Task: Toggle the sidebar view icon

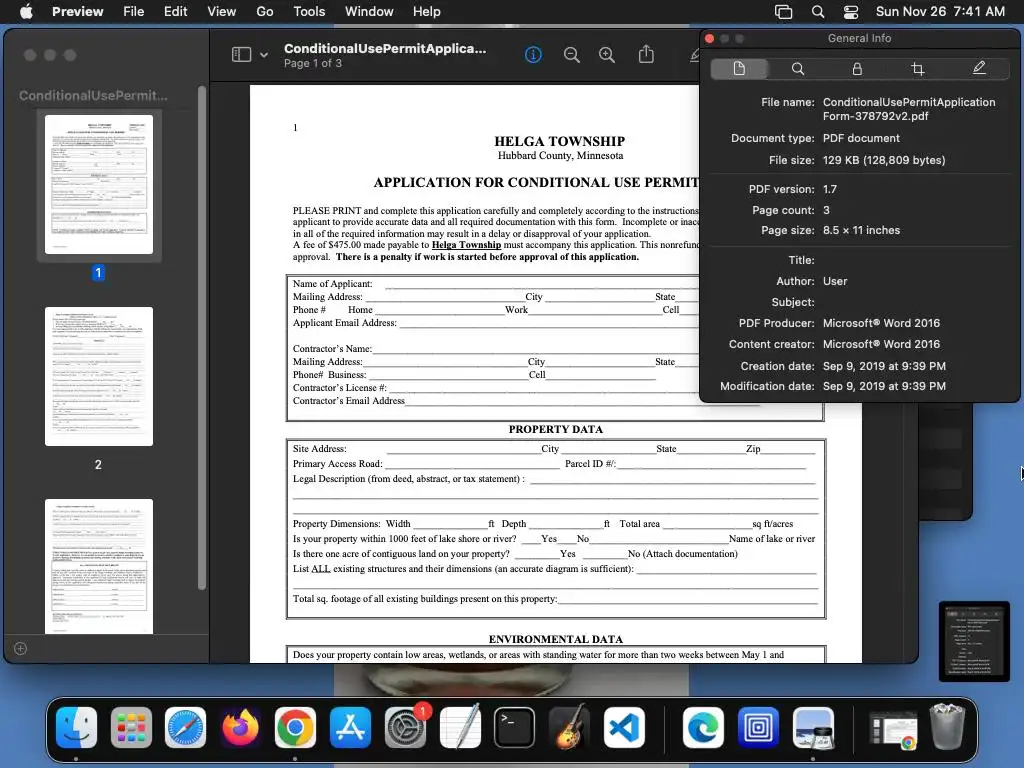Action: [x=241, y=55]
